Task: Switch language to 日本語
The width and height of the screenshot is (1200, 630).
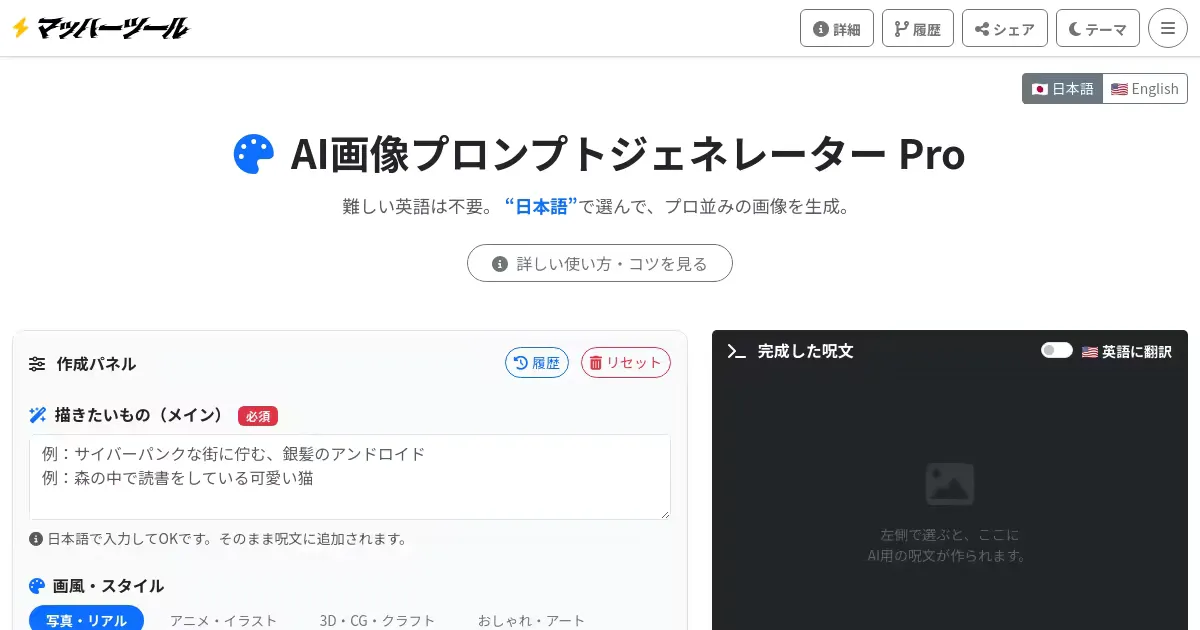Action: coord(1062,89)
